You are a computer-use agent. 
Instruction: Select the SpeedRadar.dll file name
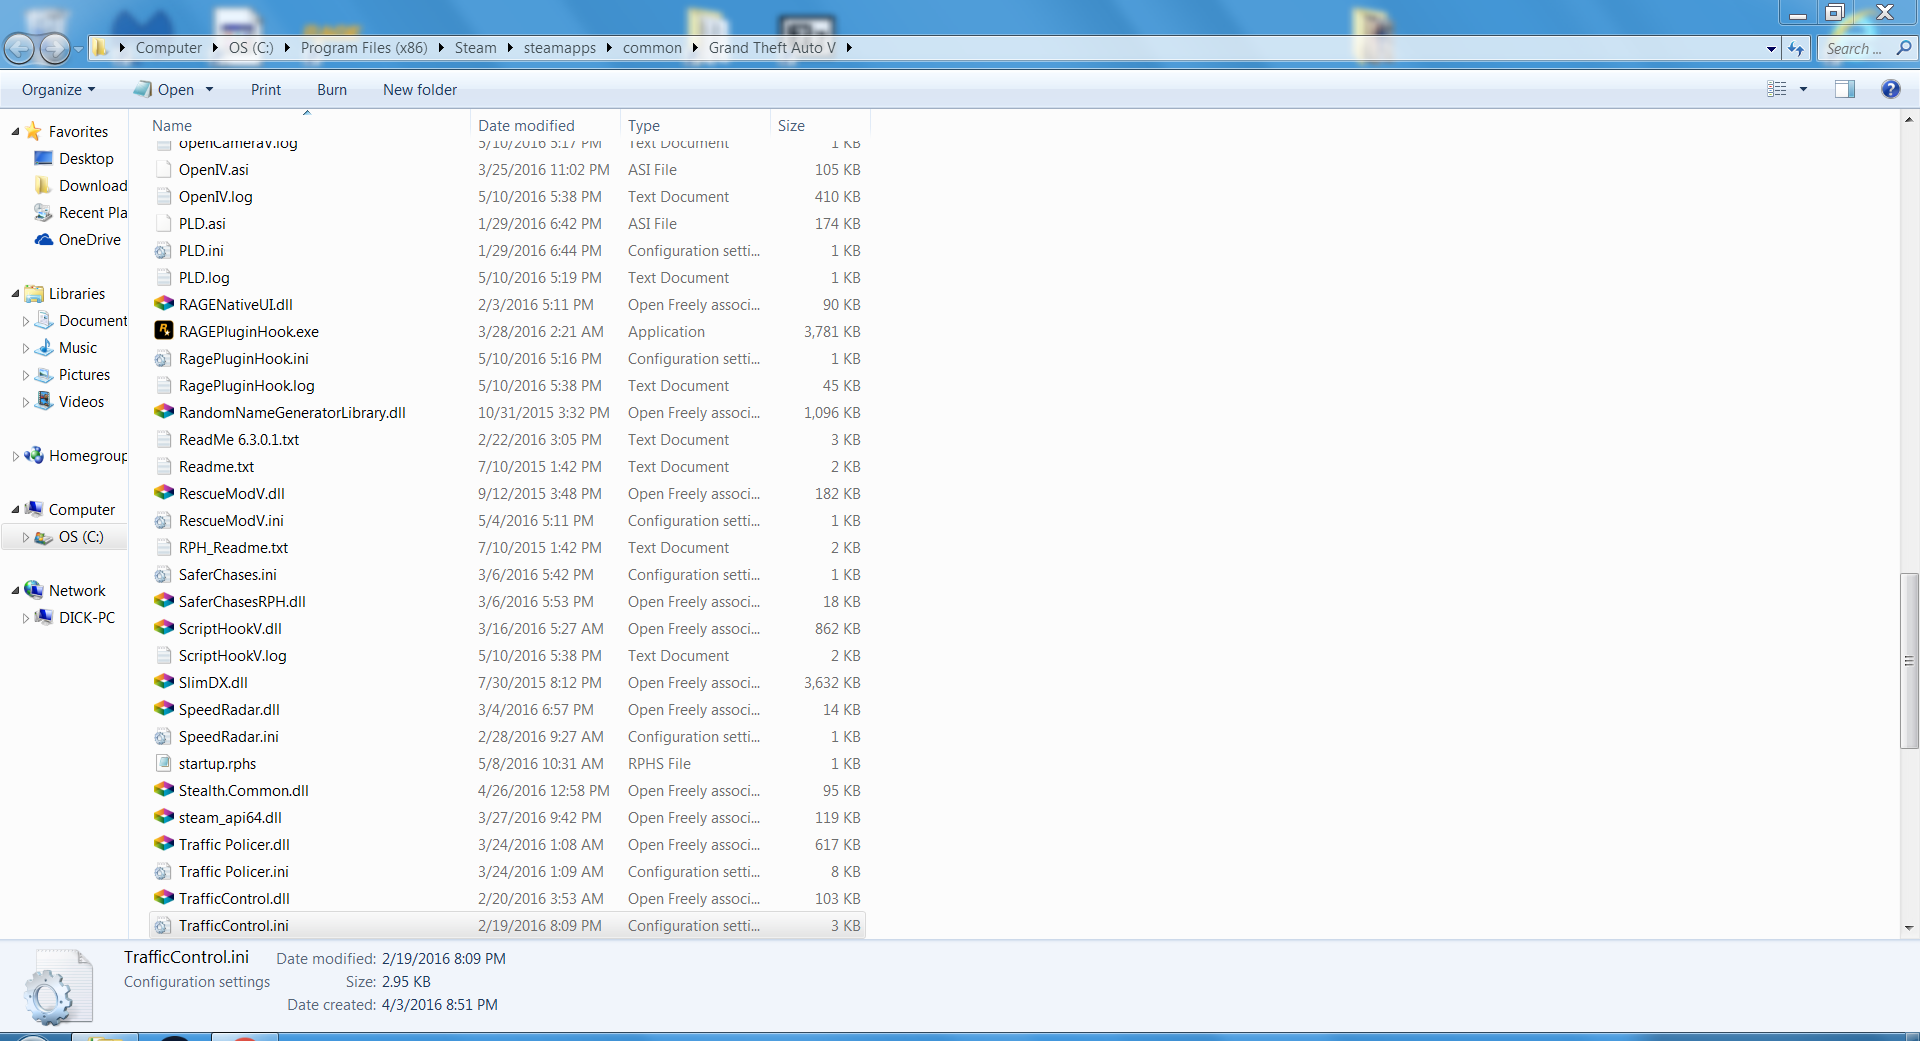tap(229, 710)
